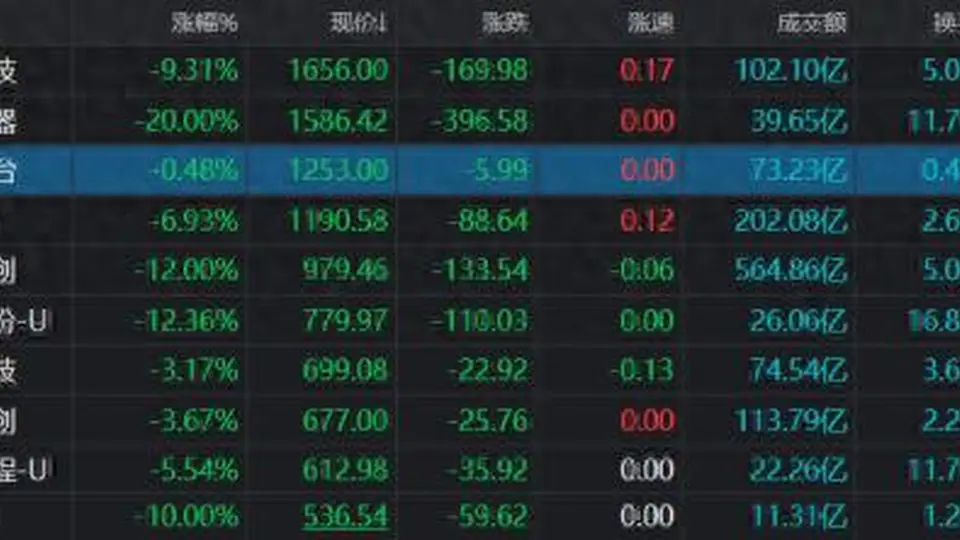Select the row priced 1656.00
Screen dimensions: 960x540
[480, 70]
